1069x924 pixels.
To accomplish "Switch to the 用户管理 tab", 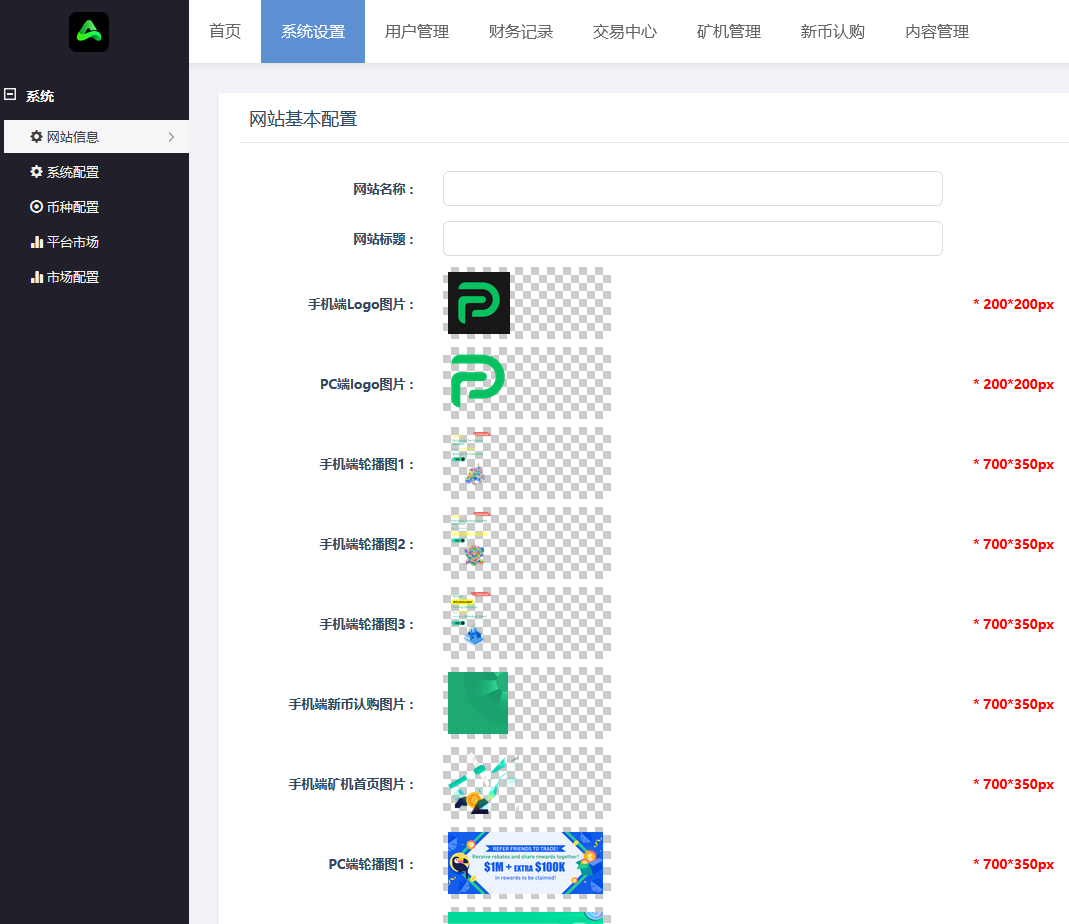I will [416, 31].
